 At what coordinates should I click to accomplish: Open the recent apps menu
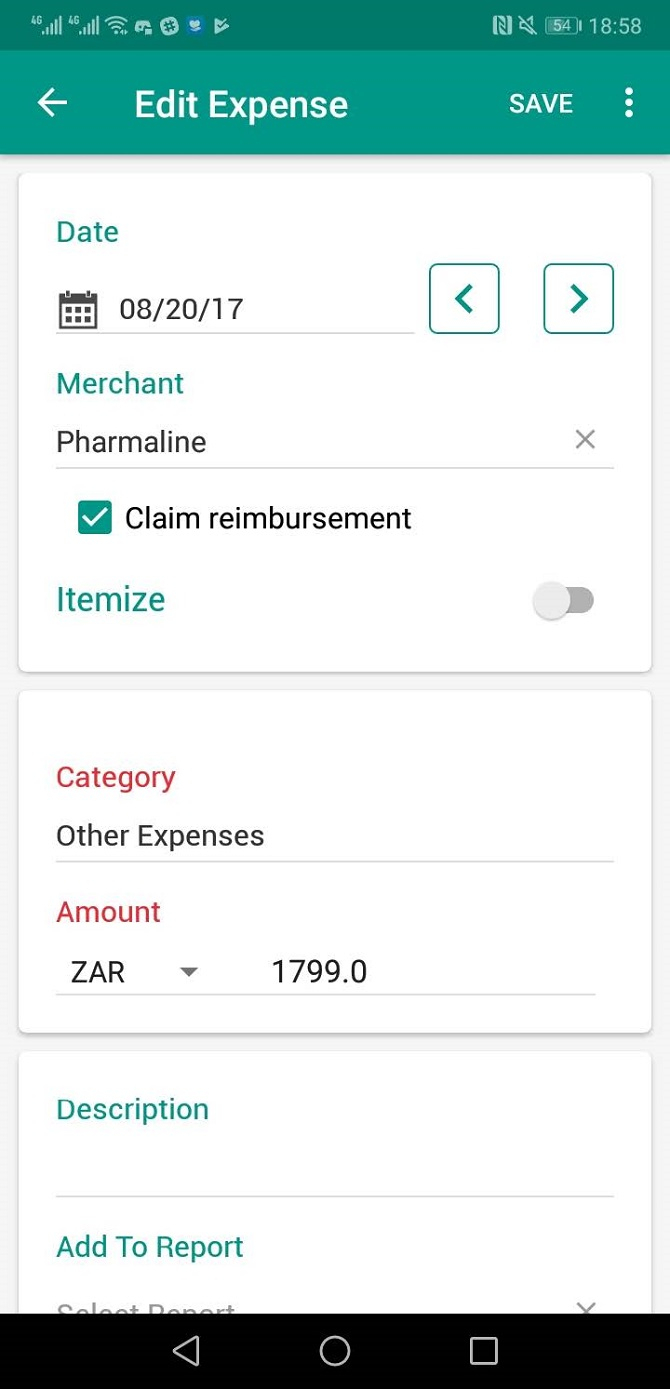point(484,1350)
